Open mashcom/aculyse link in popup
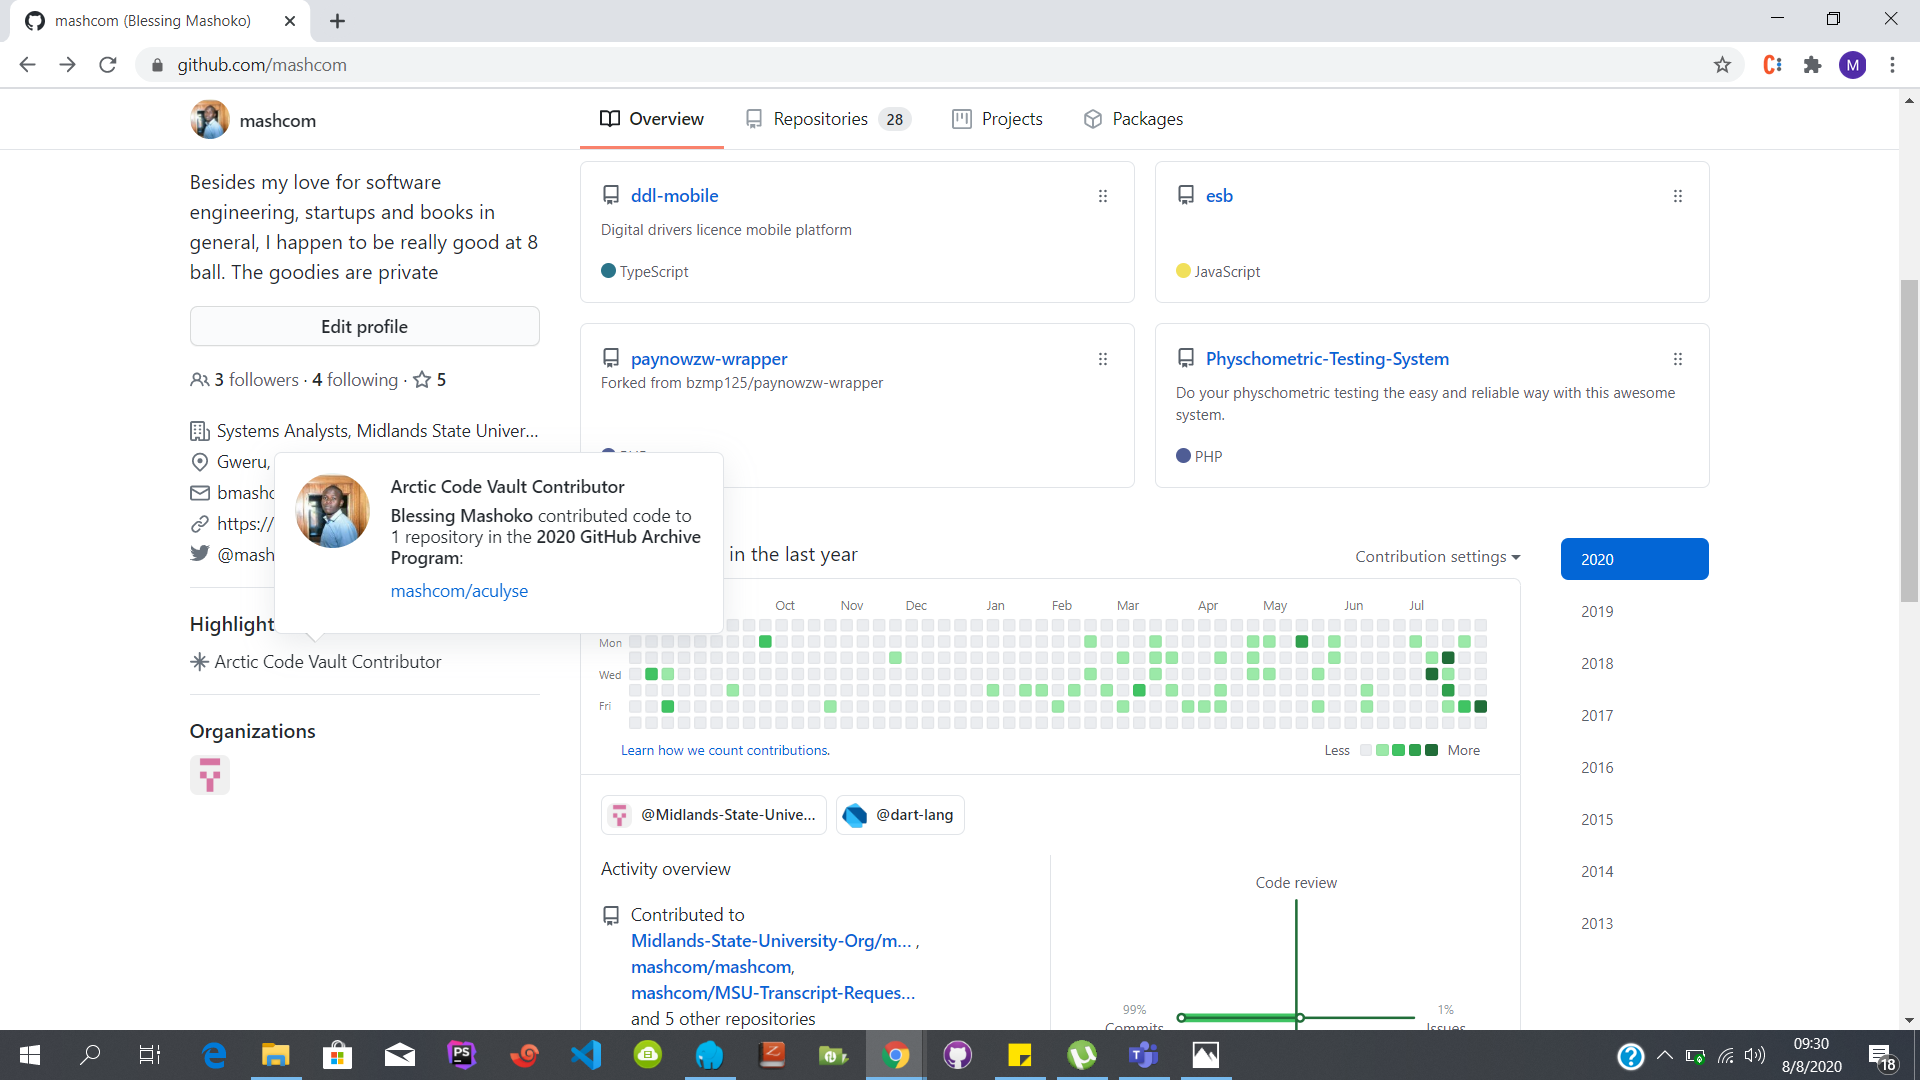This screenshot has width=1920, height=1080. click(x=459, y=591)
